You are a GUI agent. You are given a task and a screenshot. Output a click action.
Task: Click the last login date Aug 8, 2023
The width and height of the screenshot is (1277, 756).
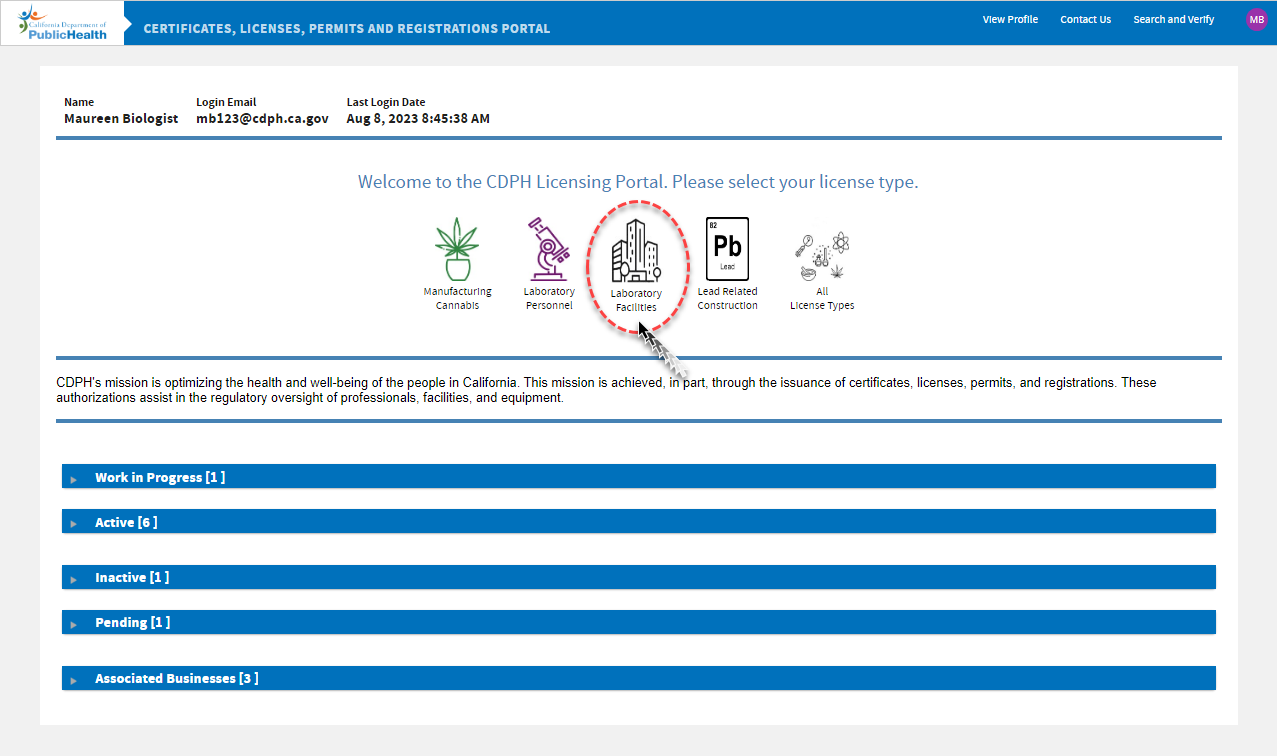pos(418,118)
